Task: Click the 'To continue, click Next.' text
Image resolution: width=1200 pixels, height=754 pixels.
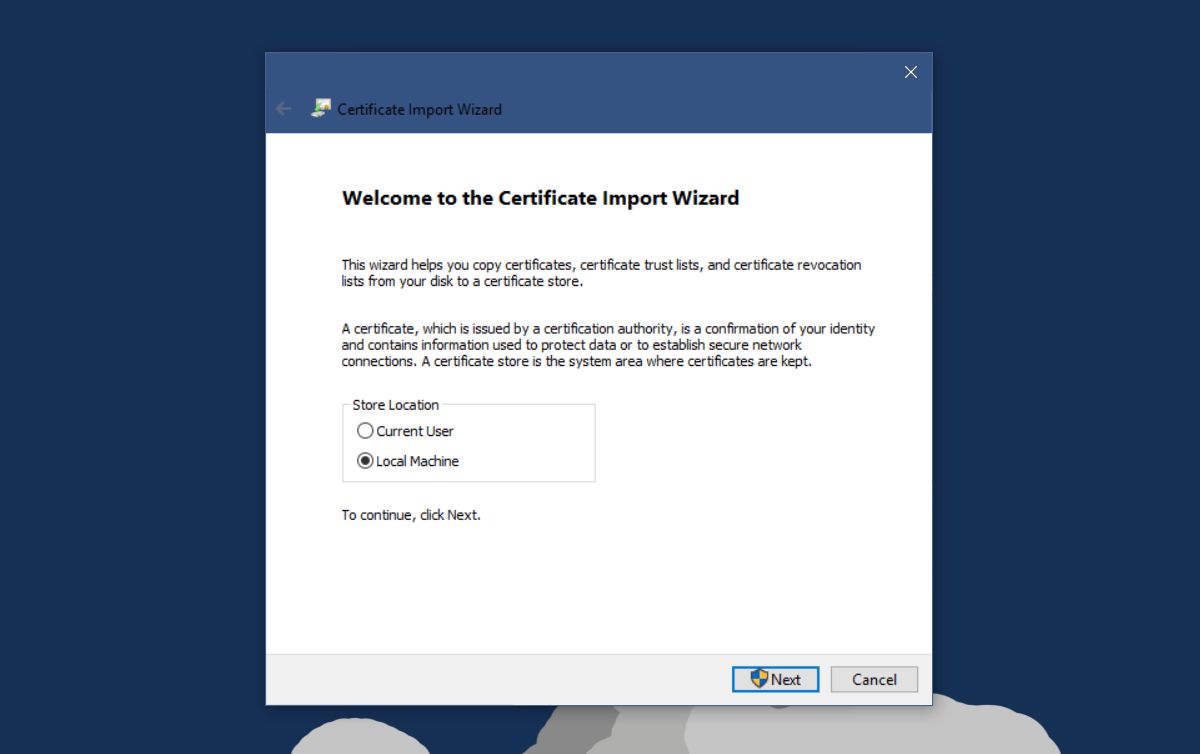Action: 411,515
